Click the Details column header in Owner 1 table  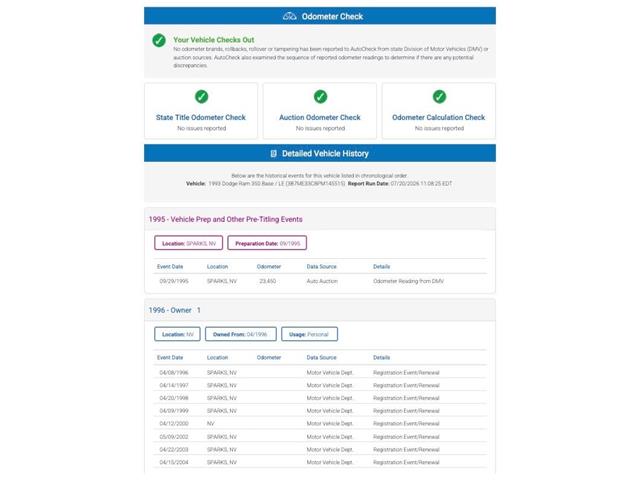click(x=382, y=358)
